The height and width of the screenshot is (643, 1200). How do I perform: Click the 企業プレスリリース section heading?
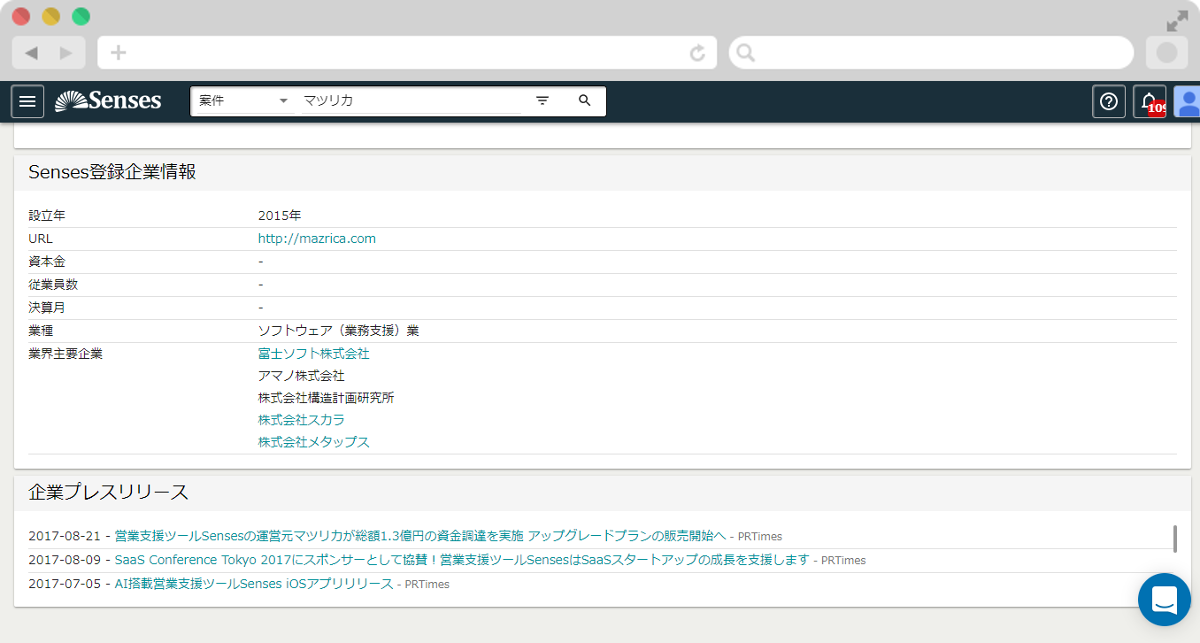(108, 492)
